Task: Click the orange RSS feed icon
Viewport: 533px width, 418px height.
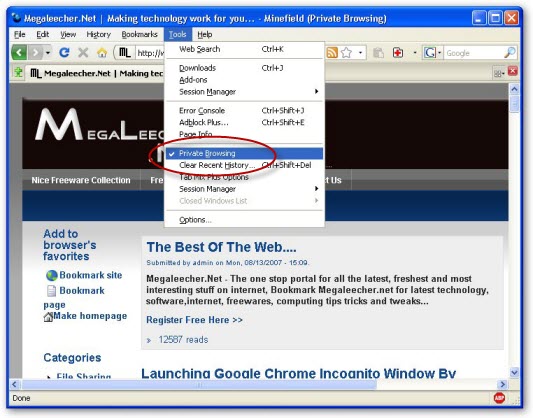Action: point(332,53)
